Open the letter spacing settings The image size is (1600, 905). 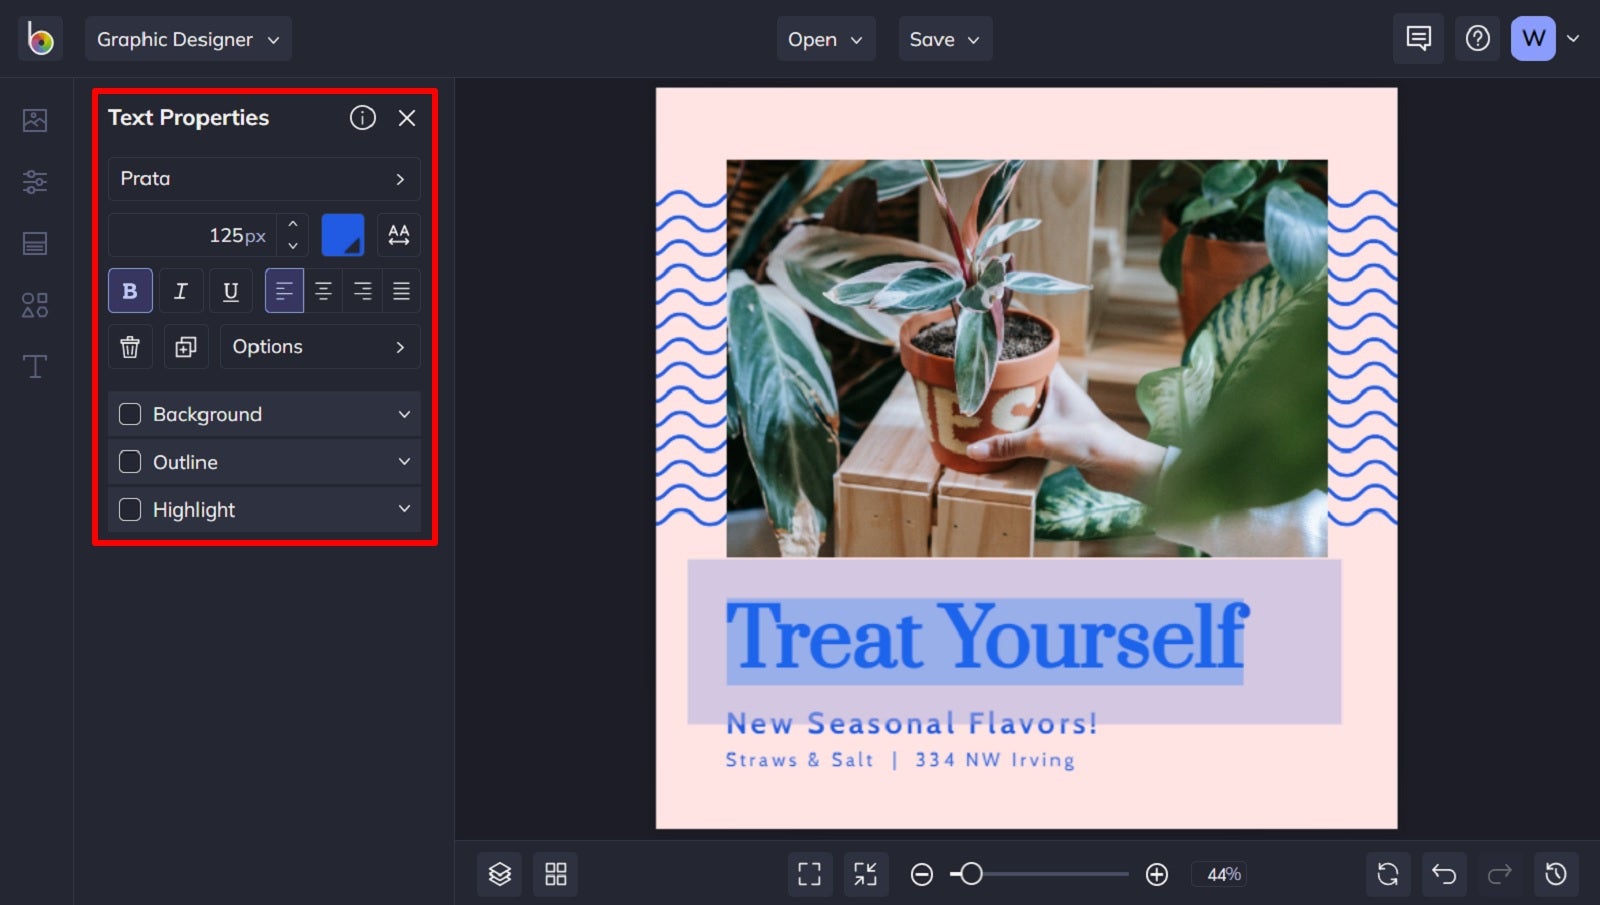point(399,234)
